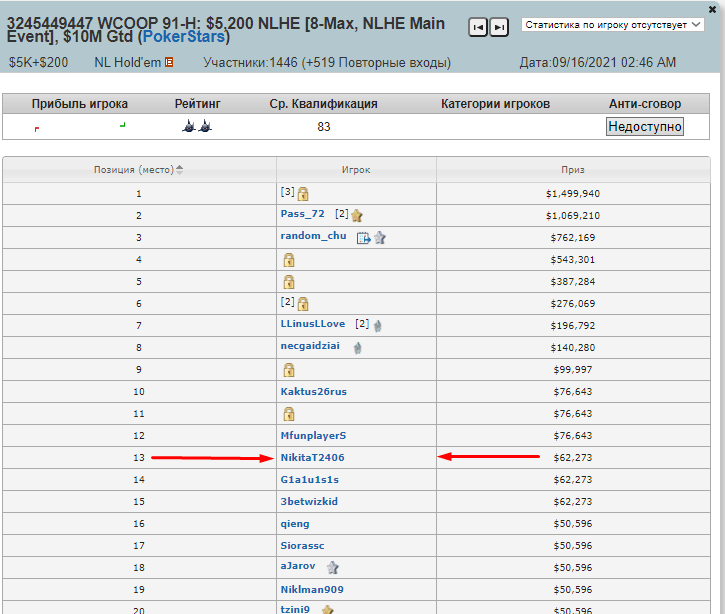The height and width of the screenshot is (614, 725).
Task: Click the shark rating icons
Action: [197, 126]
